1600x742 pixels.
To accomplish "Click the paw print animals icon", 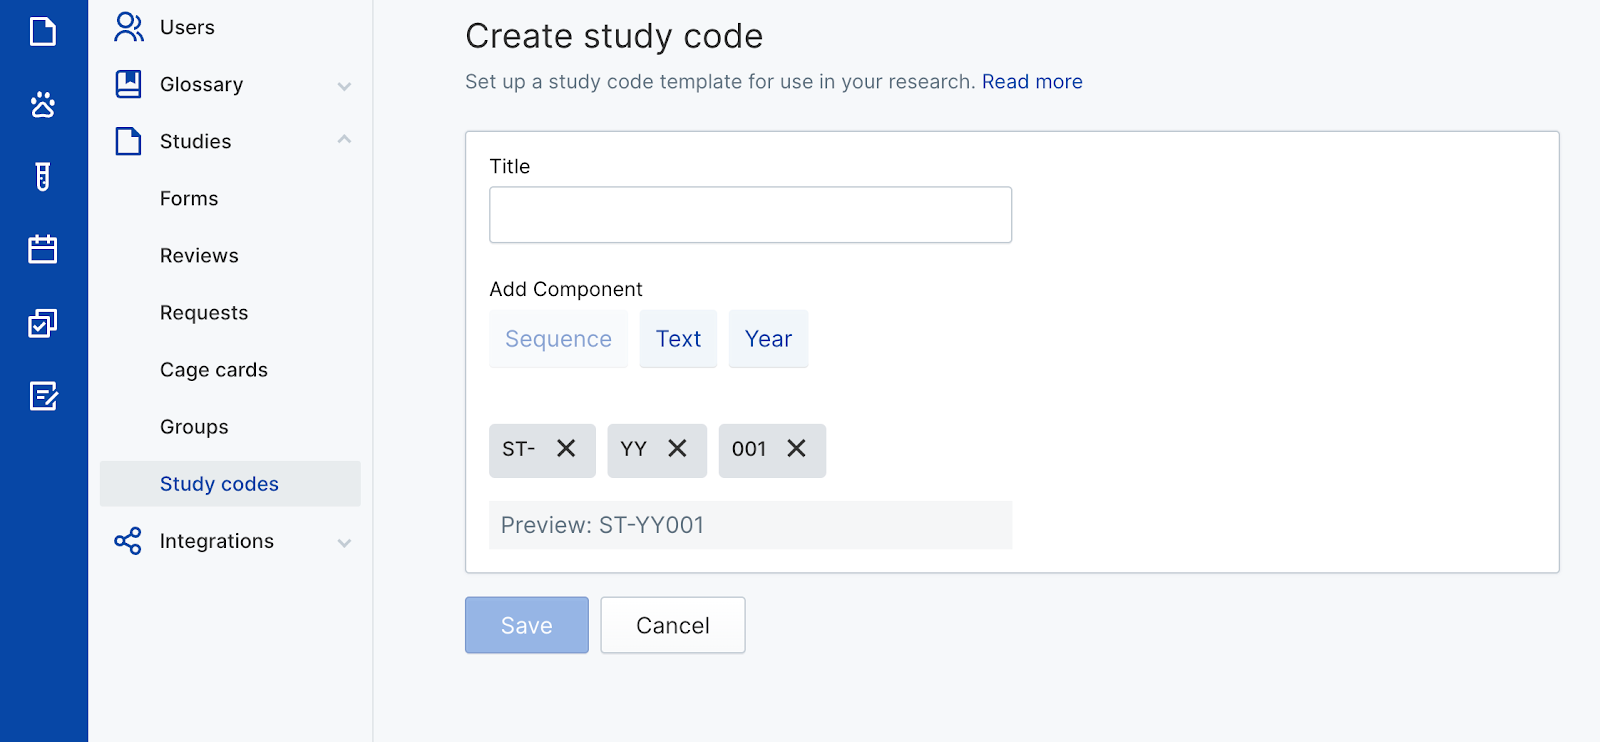I will click(x=43, y=104).
